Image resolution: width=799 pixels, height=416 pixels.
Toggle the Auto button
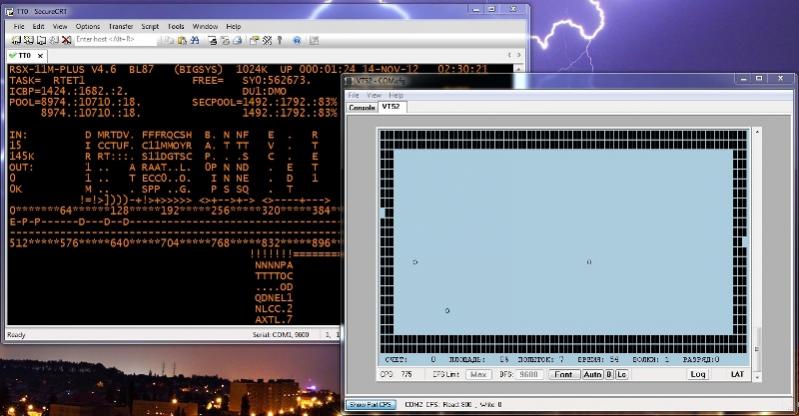click(591, 374)
